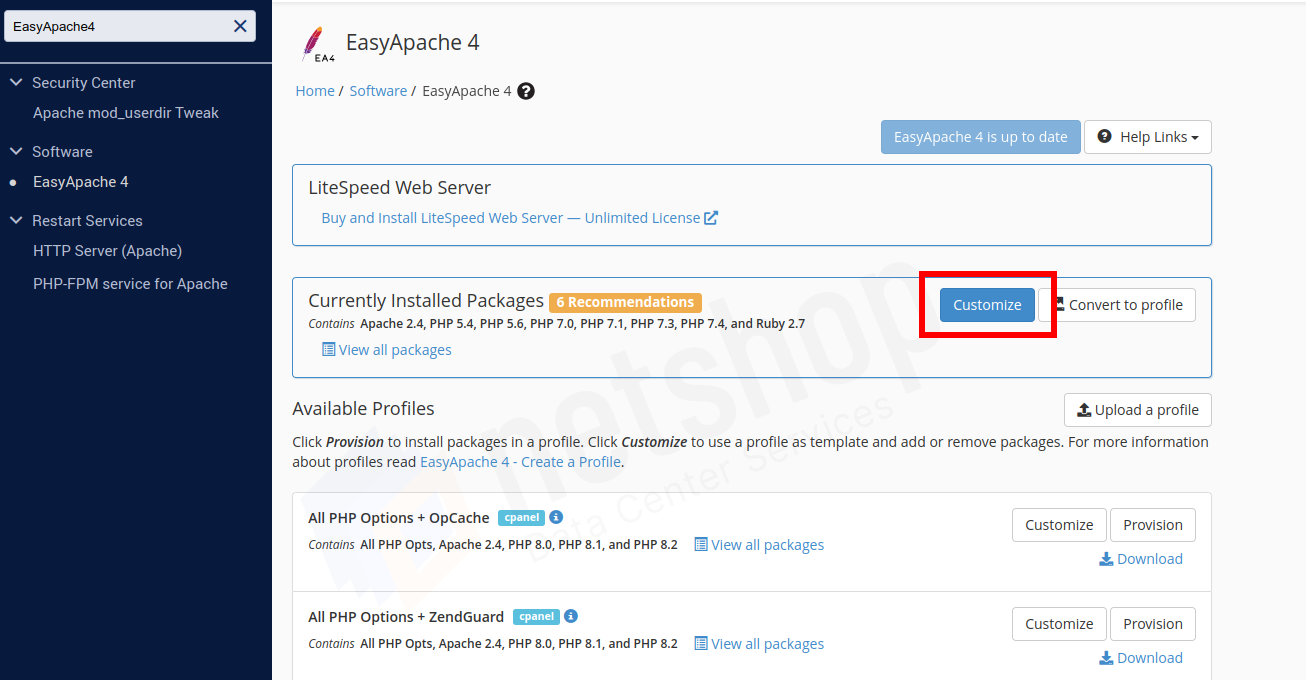Screen dimensions: 1306x680
Task: Collapse the Software section chevron
Action: point(15,152)
